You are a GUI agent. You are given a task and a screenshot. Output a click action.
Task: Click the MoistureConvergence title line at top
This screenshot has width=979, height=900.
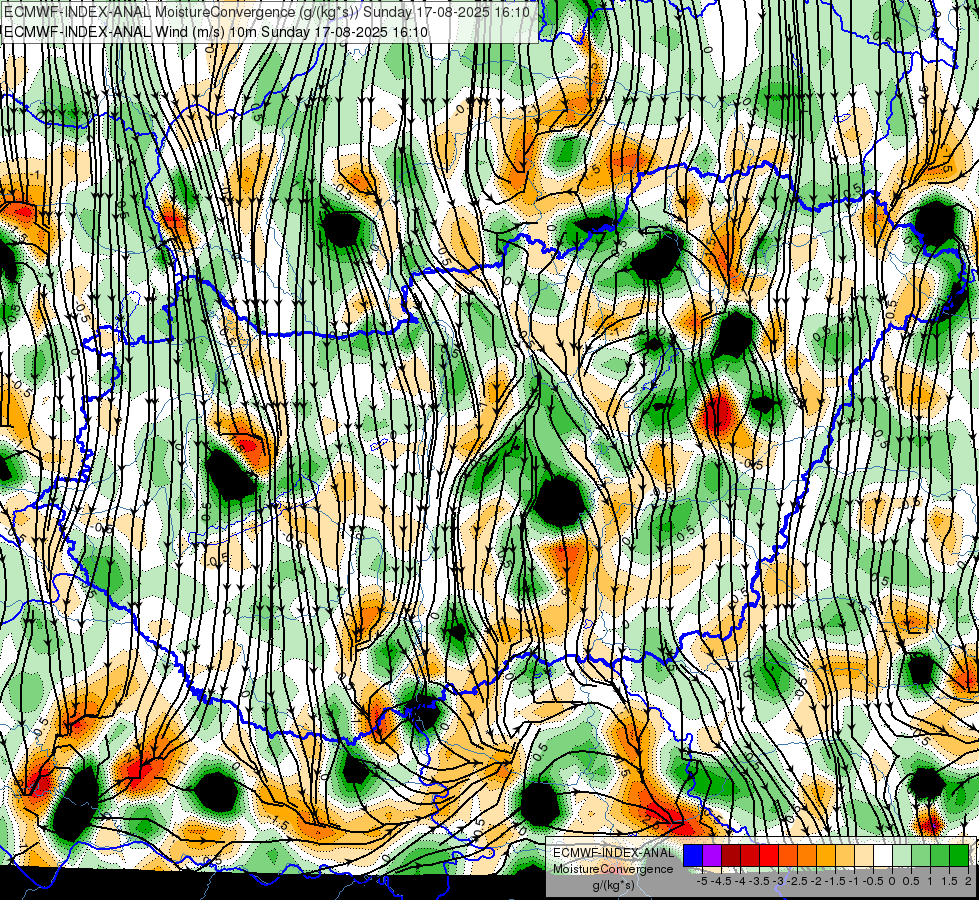click(x=267, y=12)
